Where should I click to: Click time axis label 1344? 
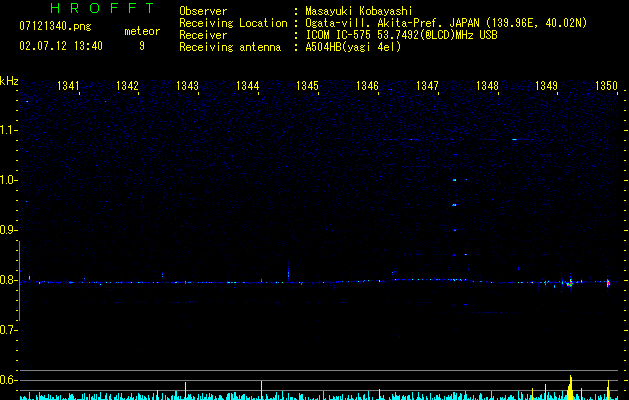(248, 85)
